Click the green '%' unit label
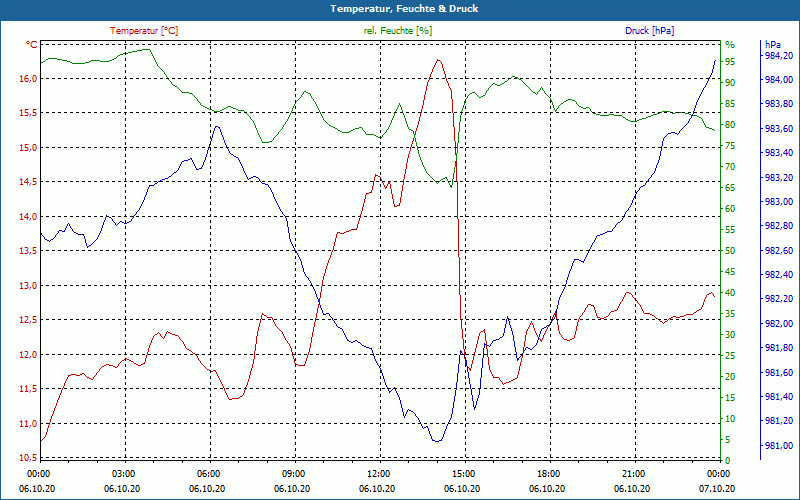Screen dimensions: 800x500 (x=730, y=44)
